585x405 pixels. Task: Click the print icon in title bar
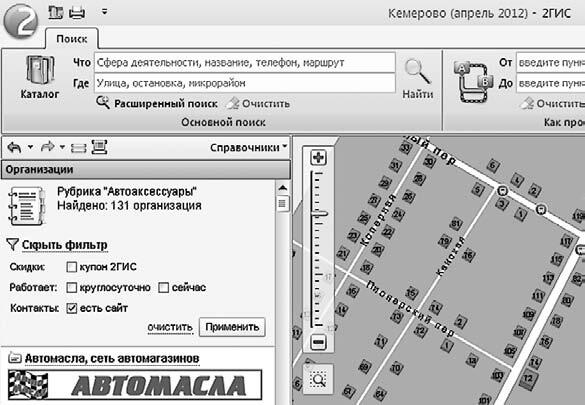click(77, 13)
